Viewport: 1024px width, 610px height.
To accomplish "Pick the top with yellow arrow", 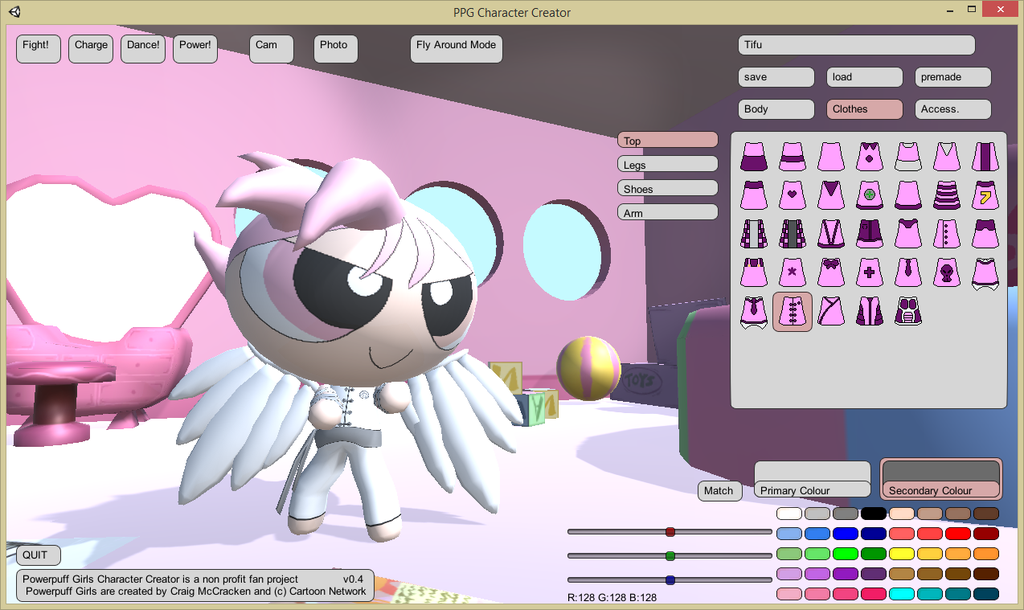I will (985, 194).
